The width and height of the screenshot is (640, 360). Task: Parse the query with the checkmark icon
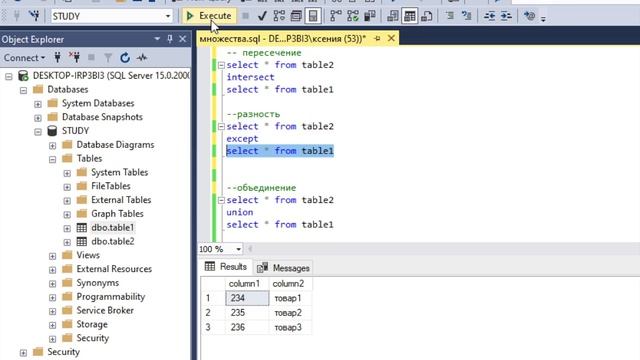(x=262, y=16)
